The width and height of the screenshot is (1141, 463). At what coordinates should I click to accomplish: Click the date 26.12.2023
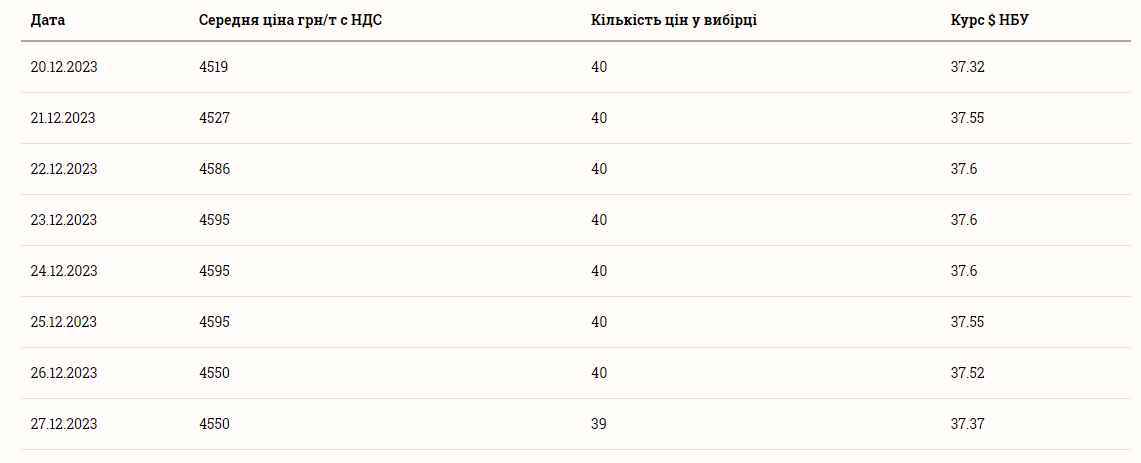pyautogui.click(x=64, y=373)
